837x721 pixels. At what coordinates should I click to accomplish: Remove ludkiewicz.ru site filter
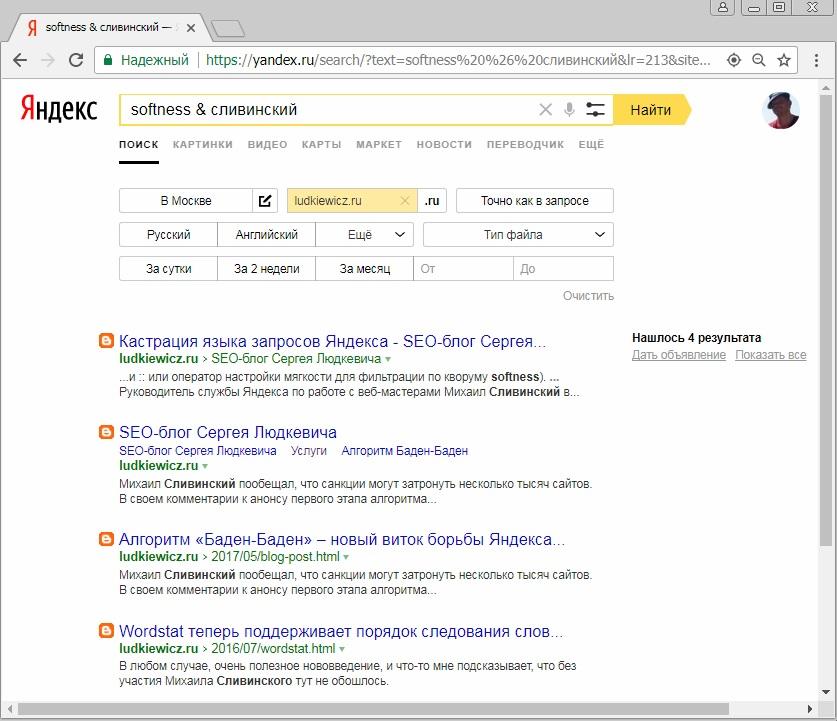(405, 201)
